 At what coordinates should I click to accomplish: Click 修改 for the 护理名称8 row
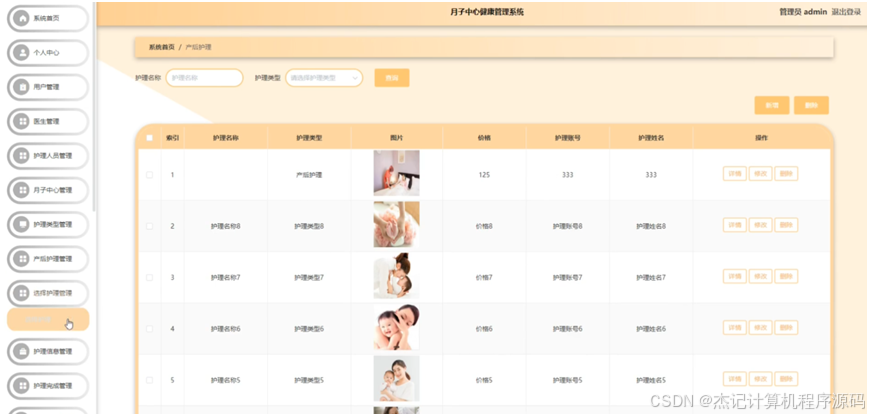click(760, 225)
